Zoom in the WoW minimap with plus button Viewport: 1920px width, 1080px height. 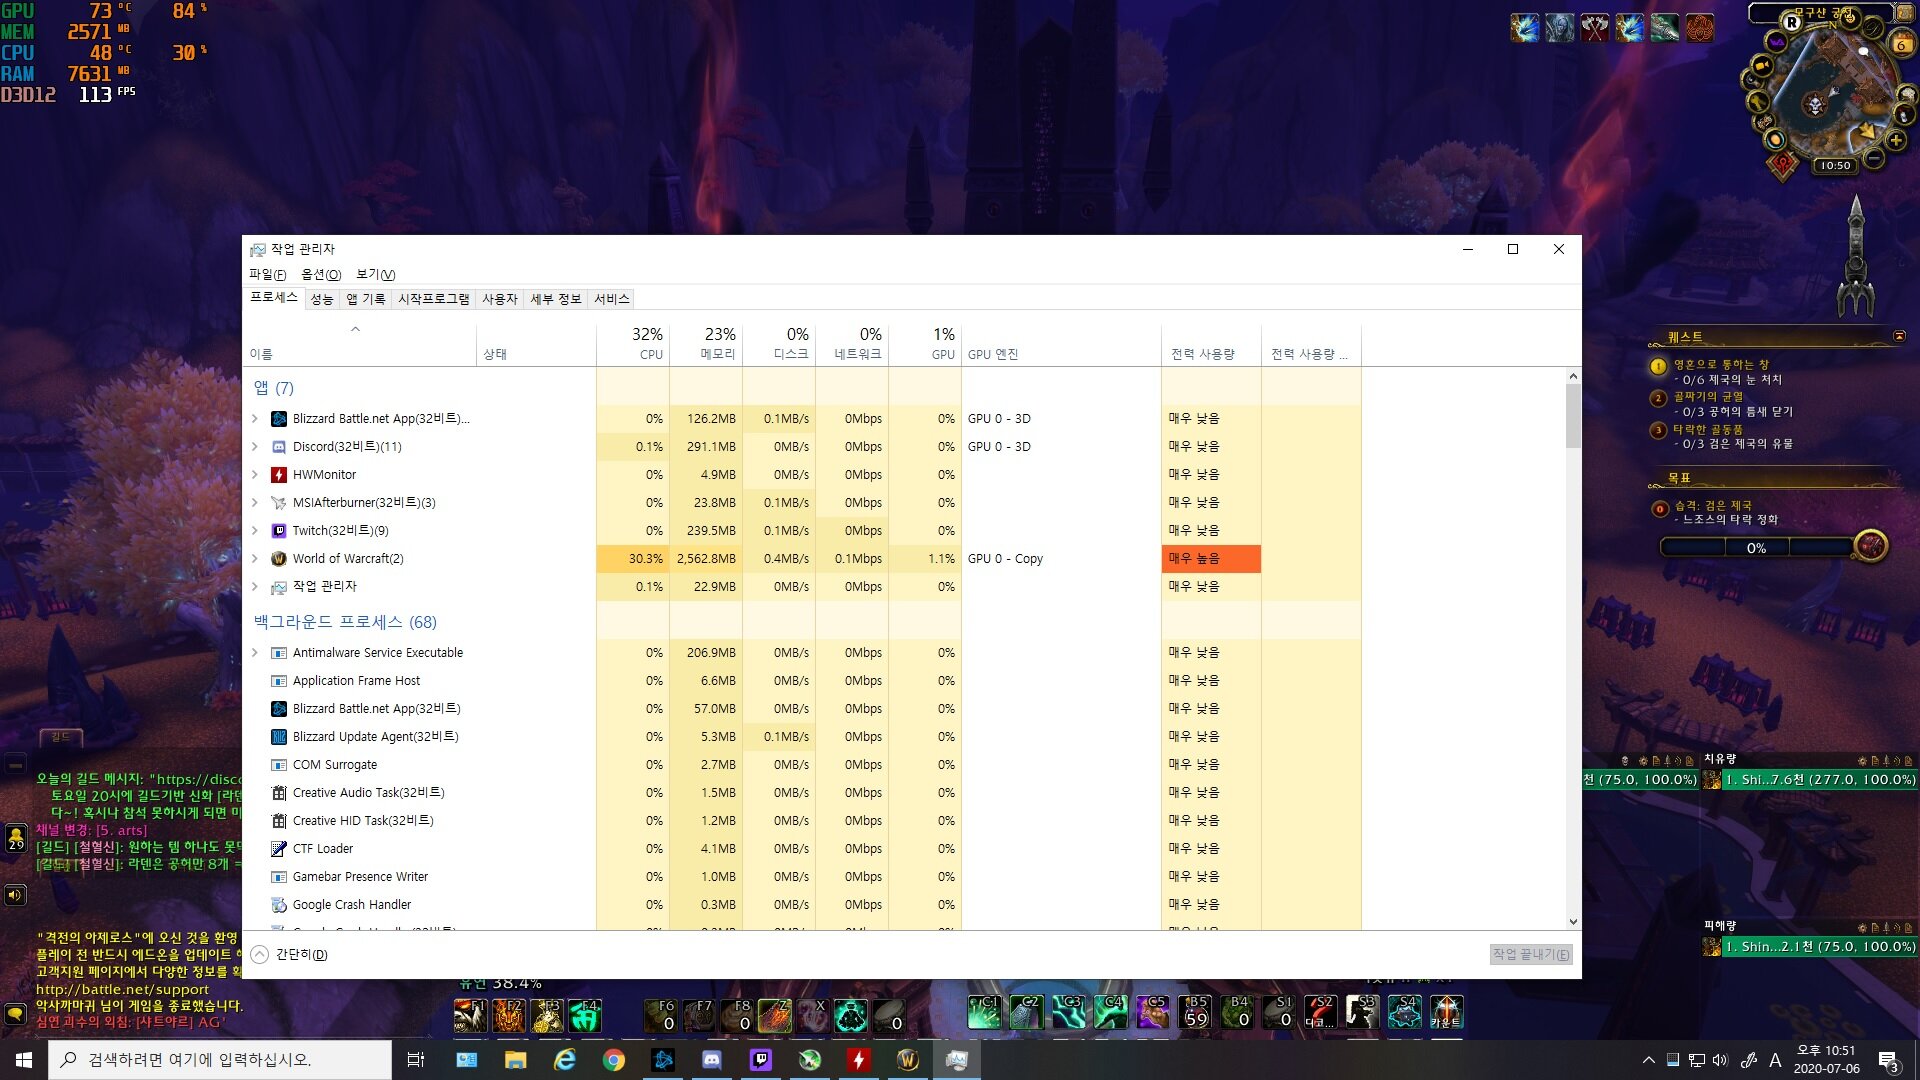1895,141
